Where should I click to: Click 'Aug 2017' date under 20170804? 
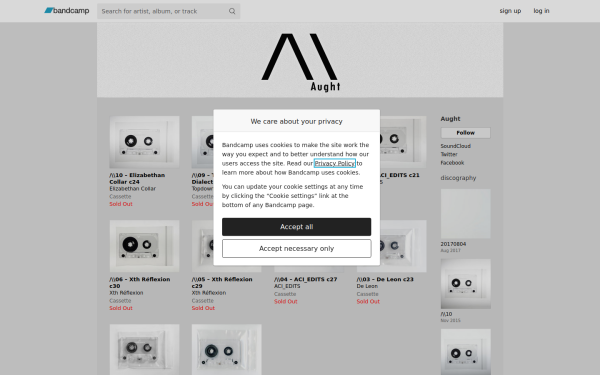(450, 250)
